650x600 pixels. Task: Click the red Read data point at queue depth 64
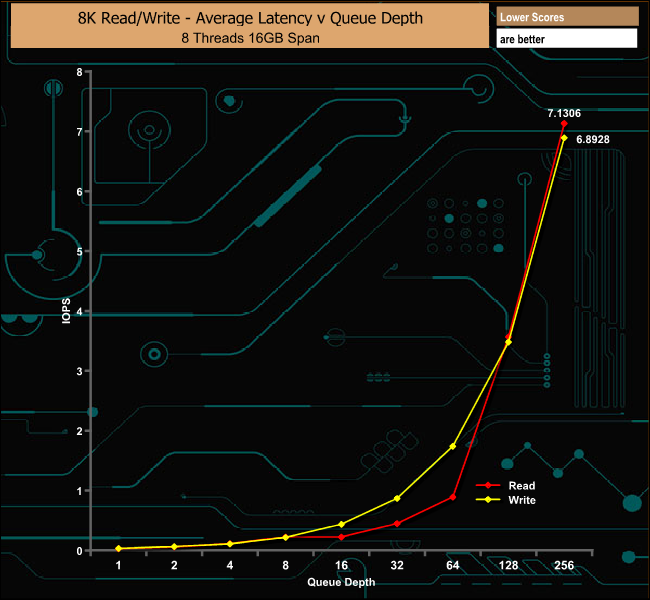(x=453, y=497)
